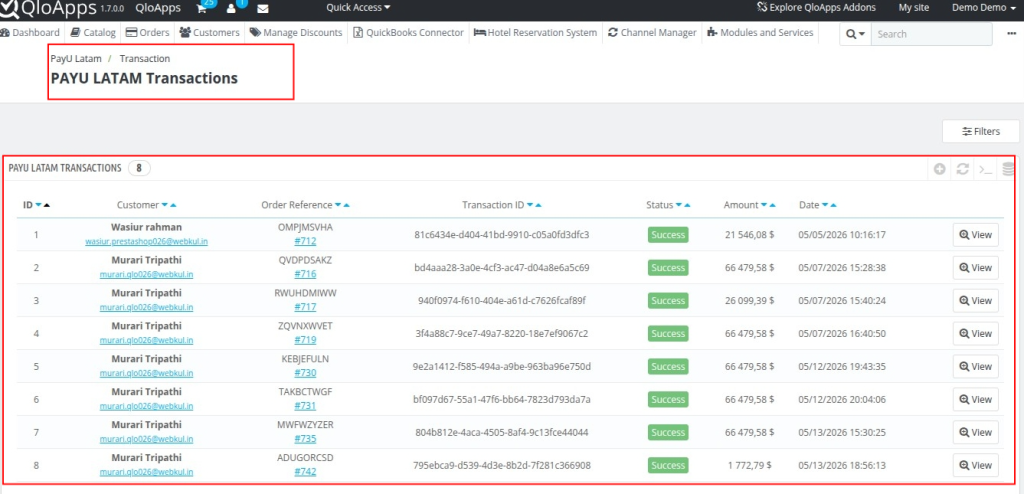
Task: Click the add new record plus icon
Action: point(940,169)
